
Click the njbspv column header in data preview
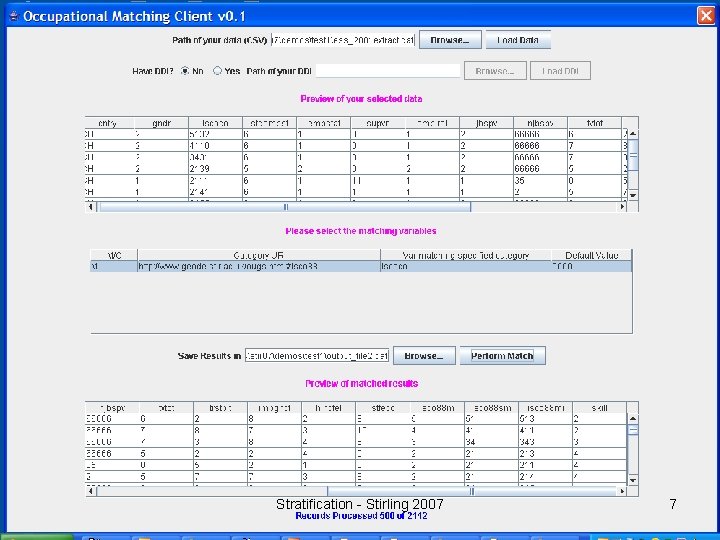click(x=540, y=123)
